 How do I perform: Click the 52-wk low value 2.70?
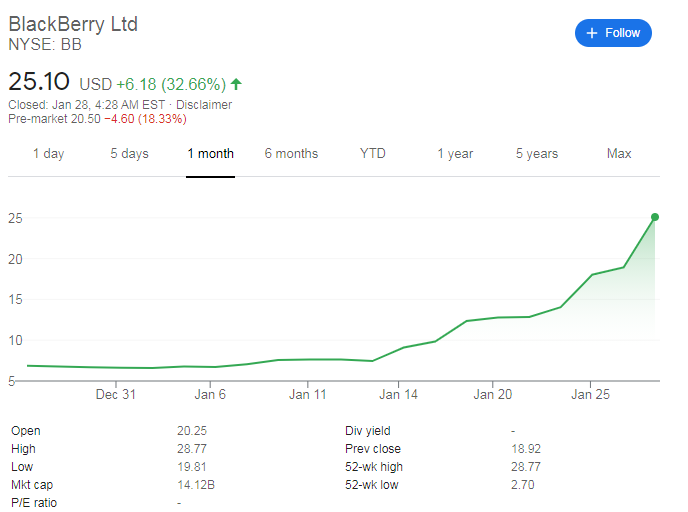tap(523, 485)
